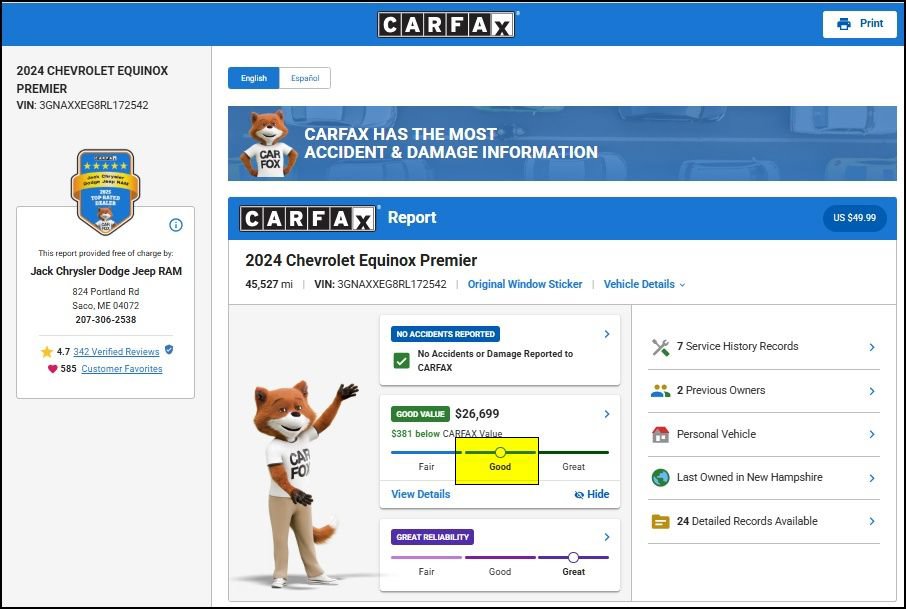The width and height of the screenshot is (906, 609).
Task: Click 'Personal Vehicle' text
Action: pos(716,434)
